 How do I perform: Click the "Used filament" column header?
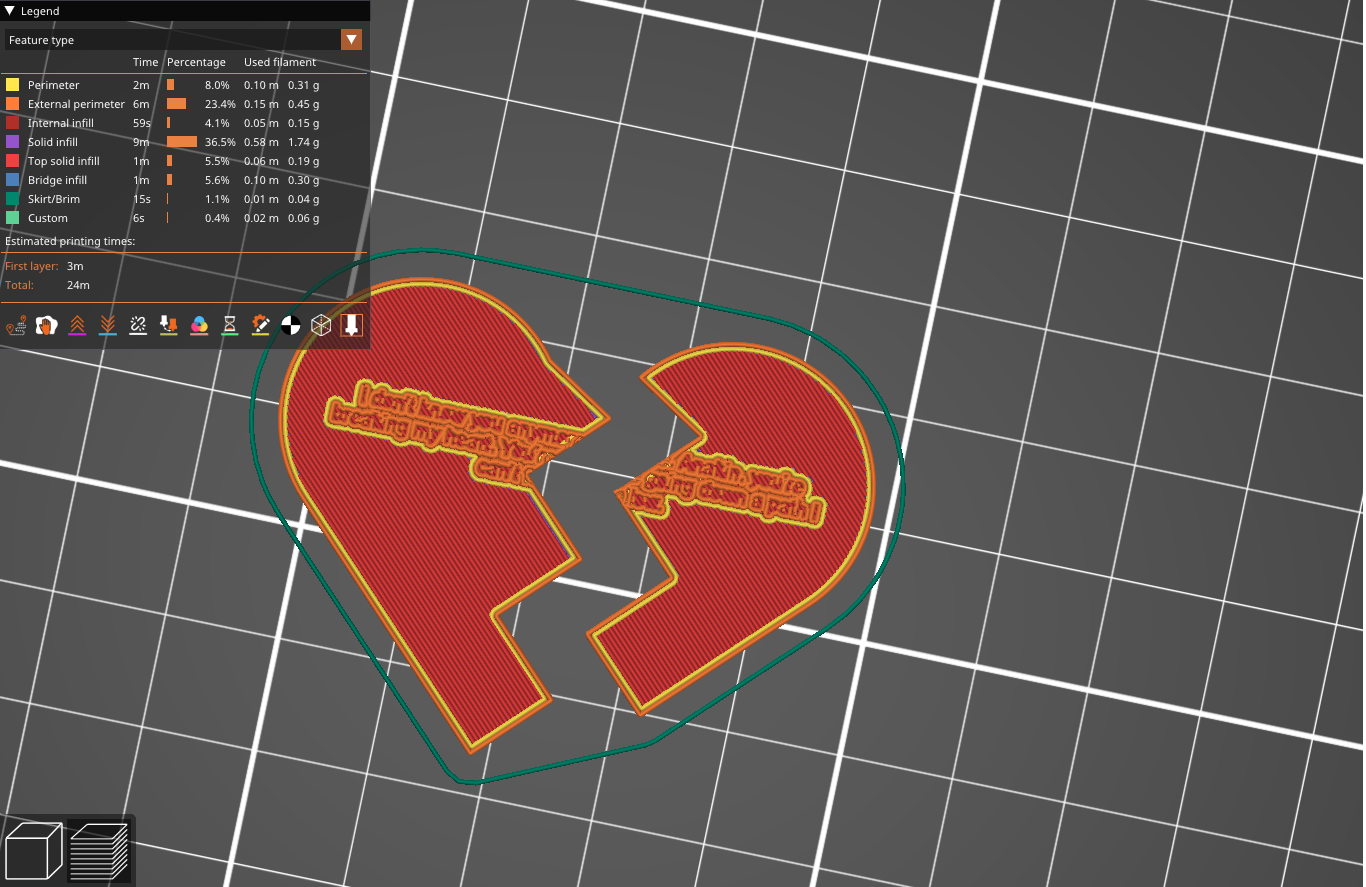tap(280, 62)
